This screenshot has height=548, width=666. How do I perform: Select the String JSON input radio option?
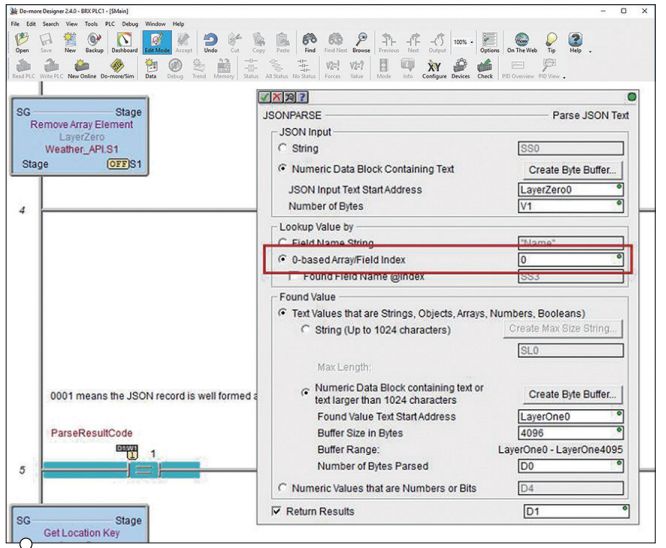[282, 148]
